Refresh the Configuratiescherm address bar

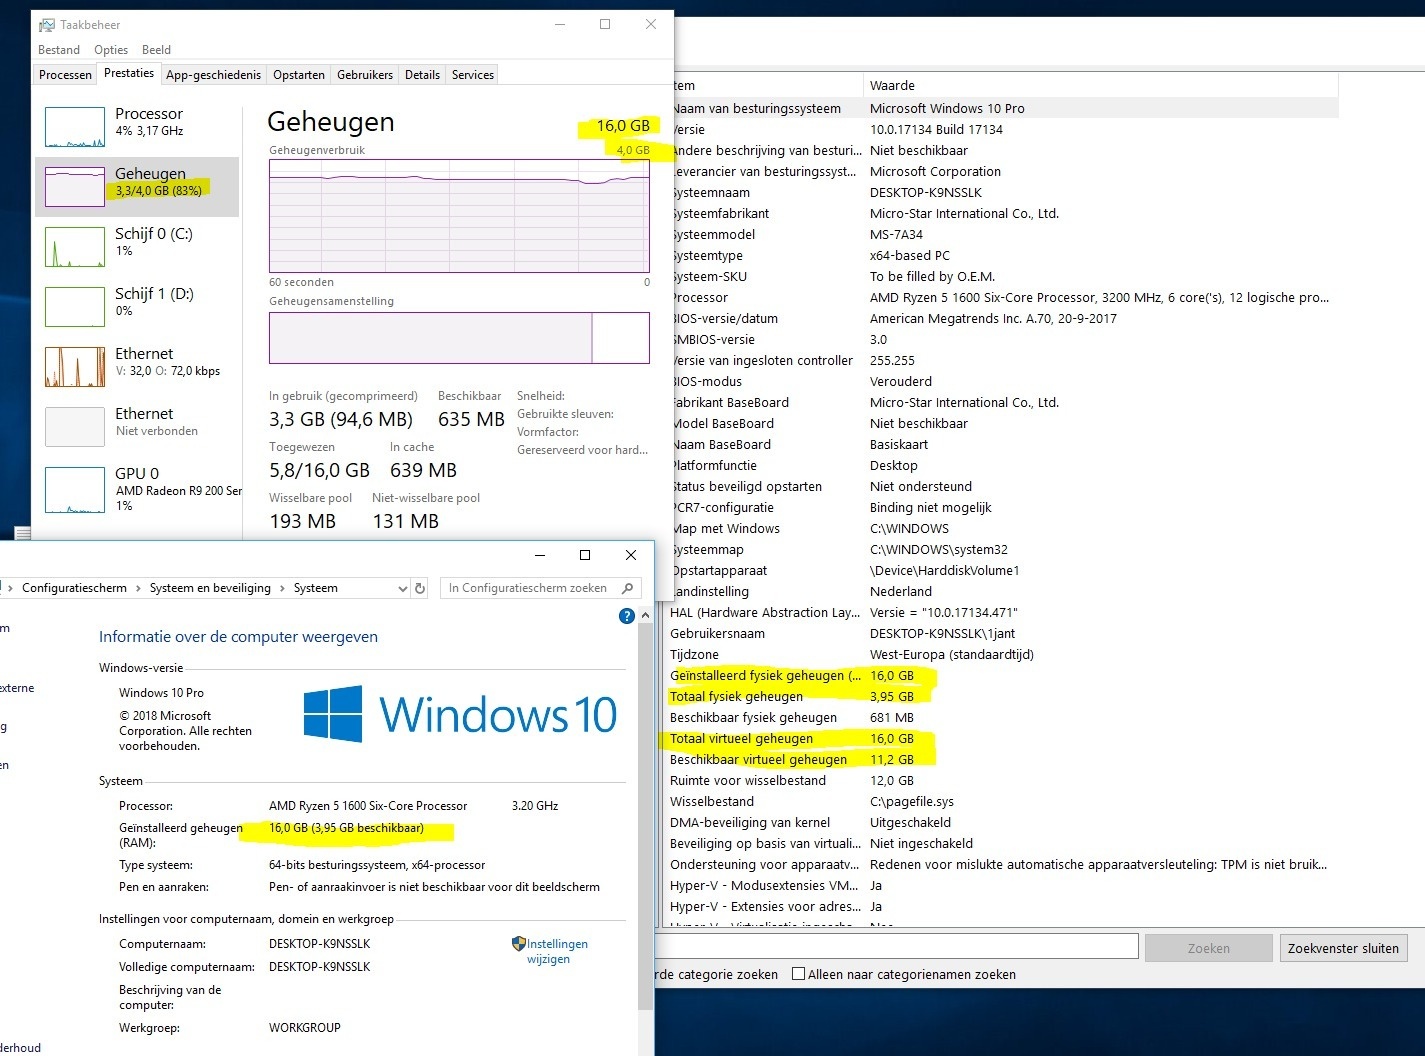[x=420, y=588]
